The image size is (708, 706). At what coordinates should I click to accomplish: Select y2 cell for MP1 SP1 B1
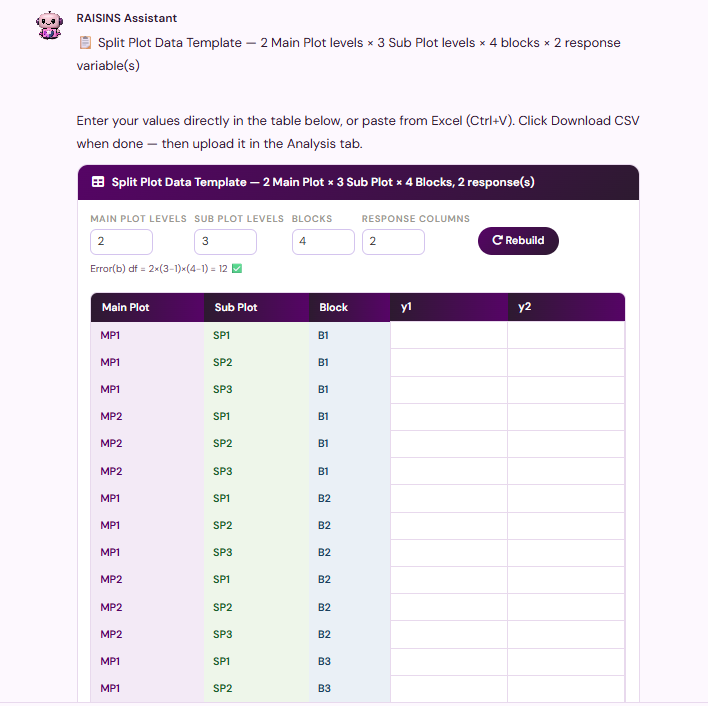click(x=566, y=335)
